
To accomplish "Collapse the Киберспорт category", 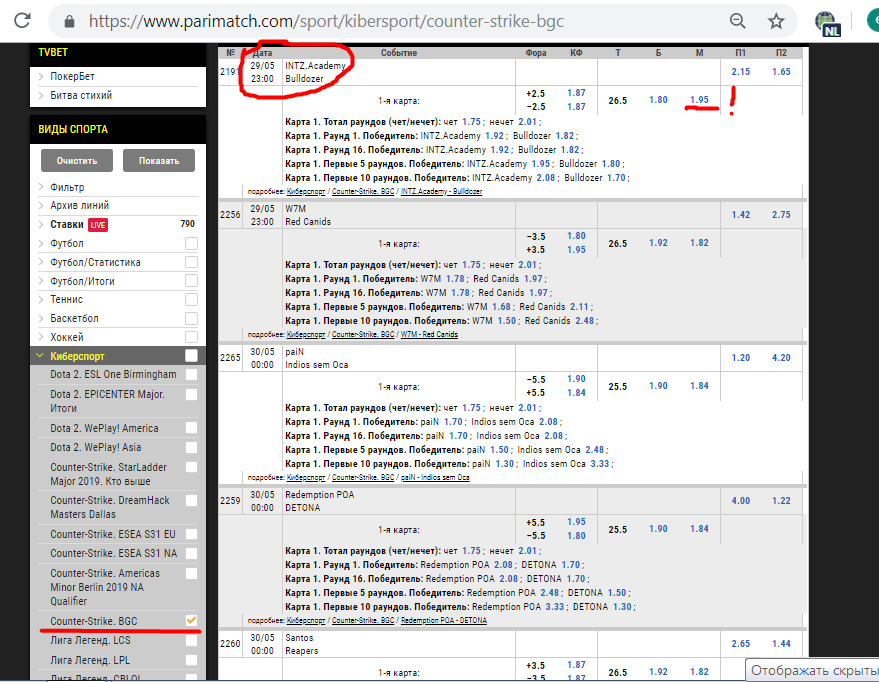I will 40,356.
